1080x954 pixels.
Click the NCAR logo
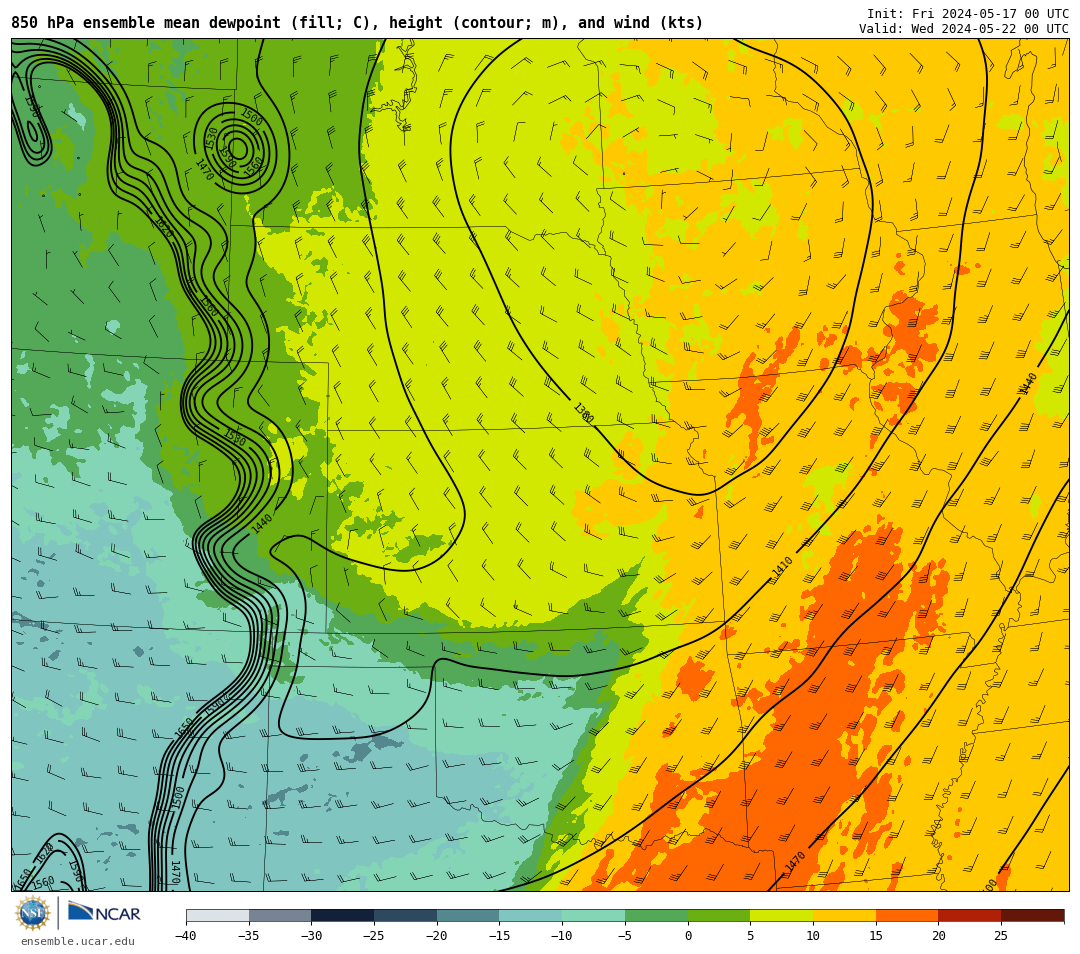point(104,913)
